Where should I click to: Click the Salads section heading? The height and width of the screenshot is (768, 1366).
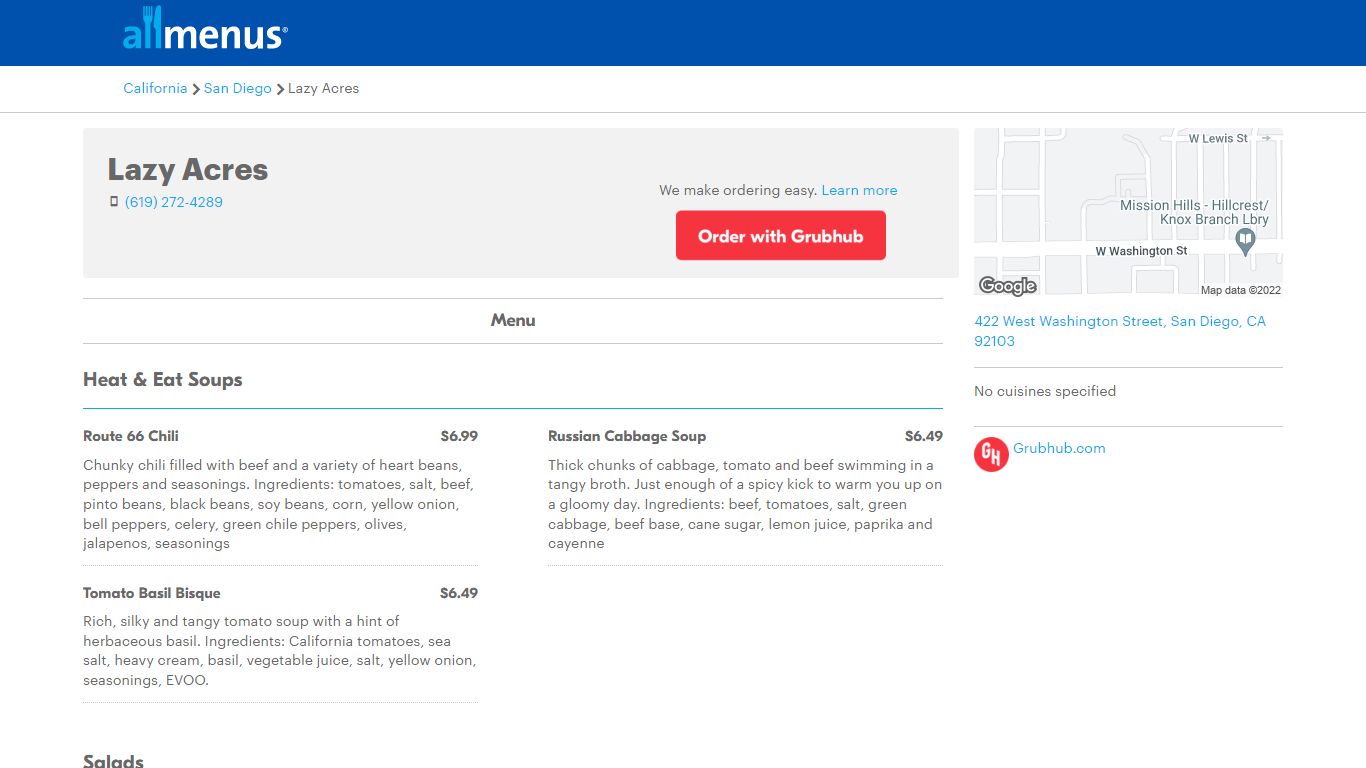(113, 761)
